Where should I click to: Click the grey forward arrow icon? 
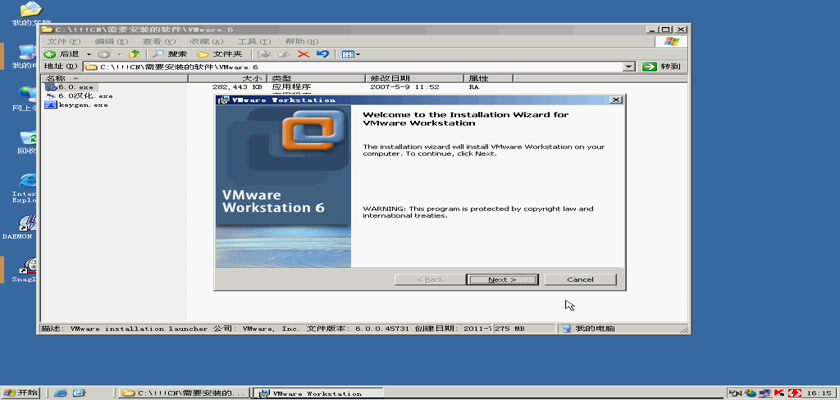click(x=104, y=54)
